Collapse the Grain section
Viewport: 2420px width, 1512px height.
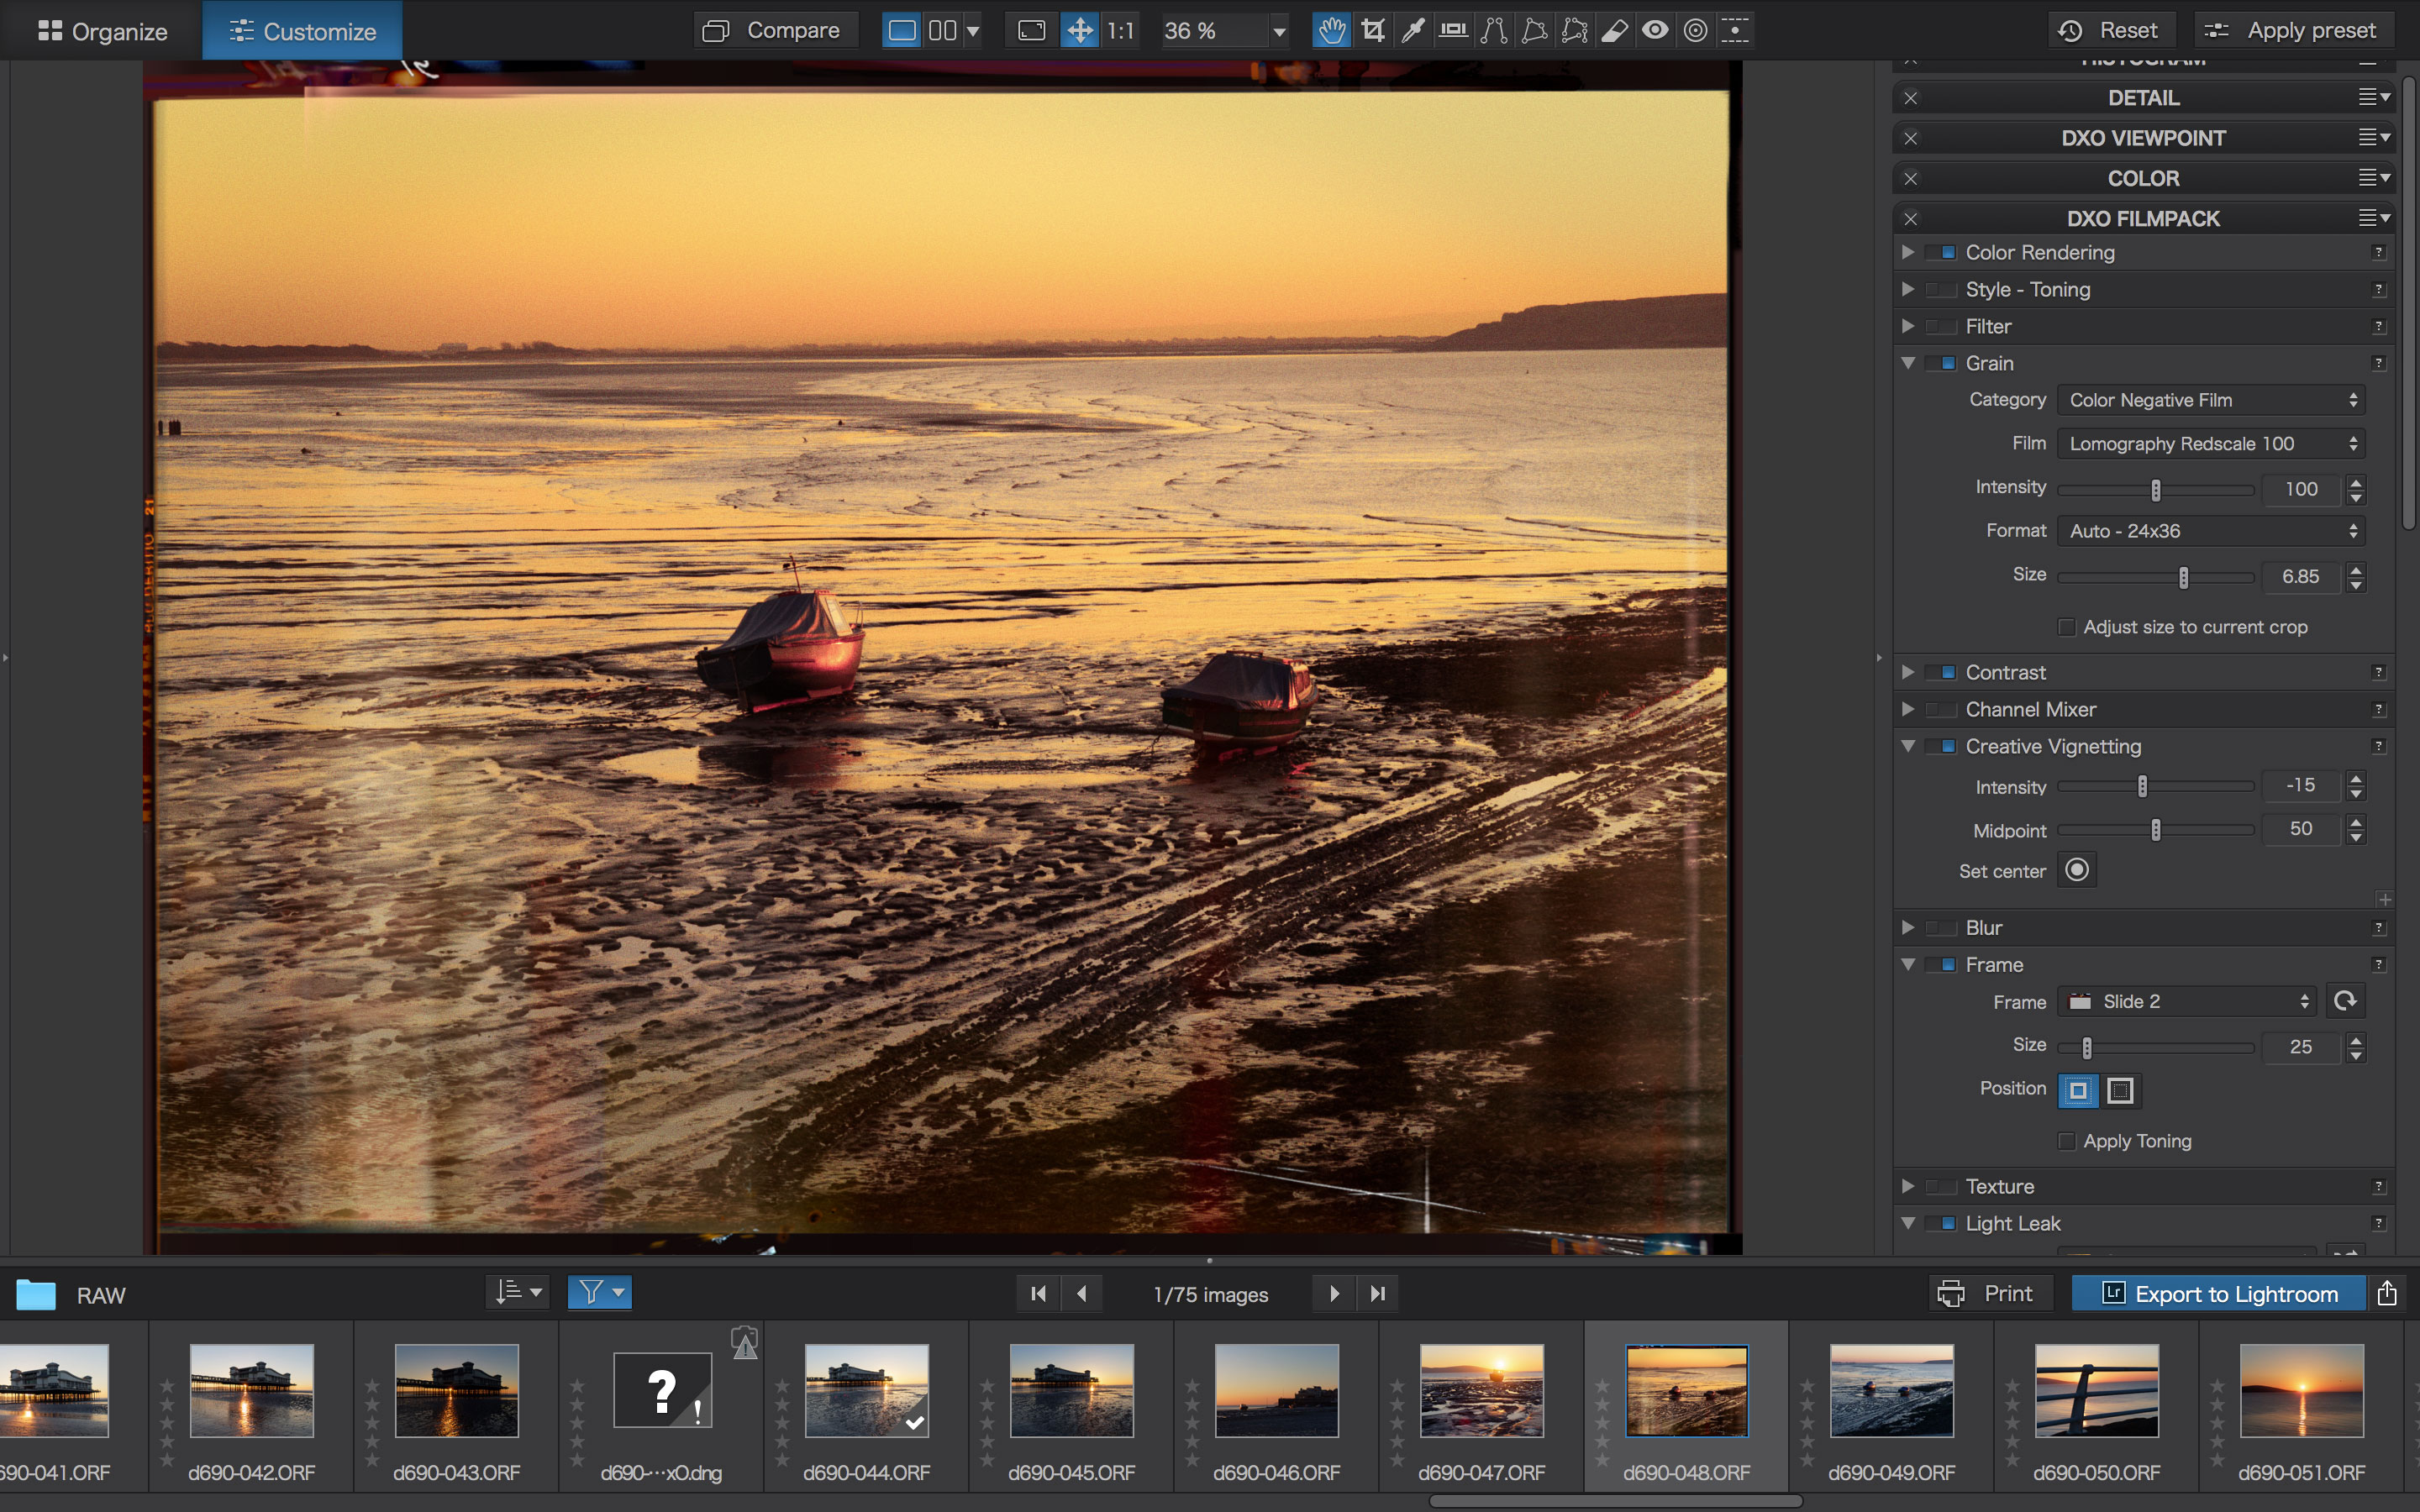[1908, 363]
